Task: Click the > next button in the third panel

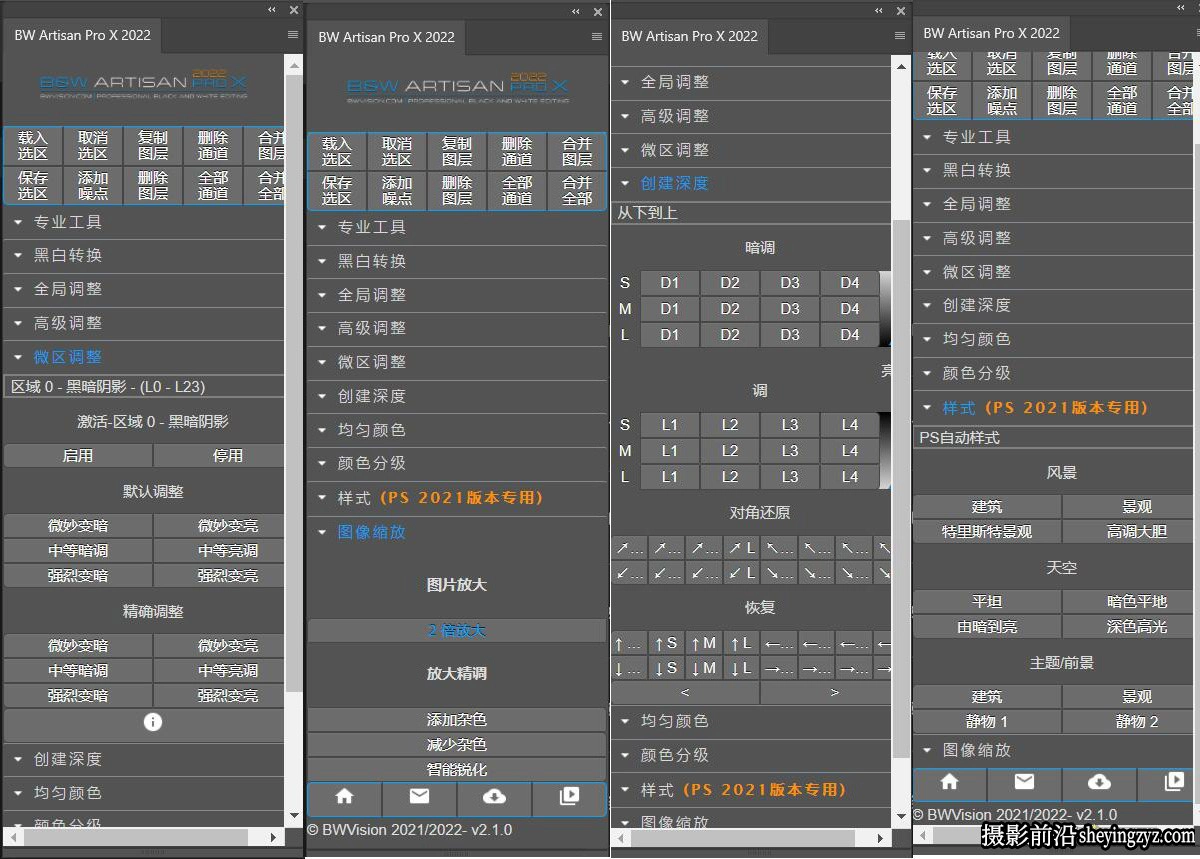Action: [826, 692]
